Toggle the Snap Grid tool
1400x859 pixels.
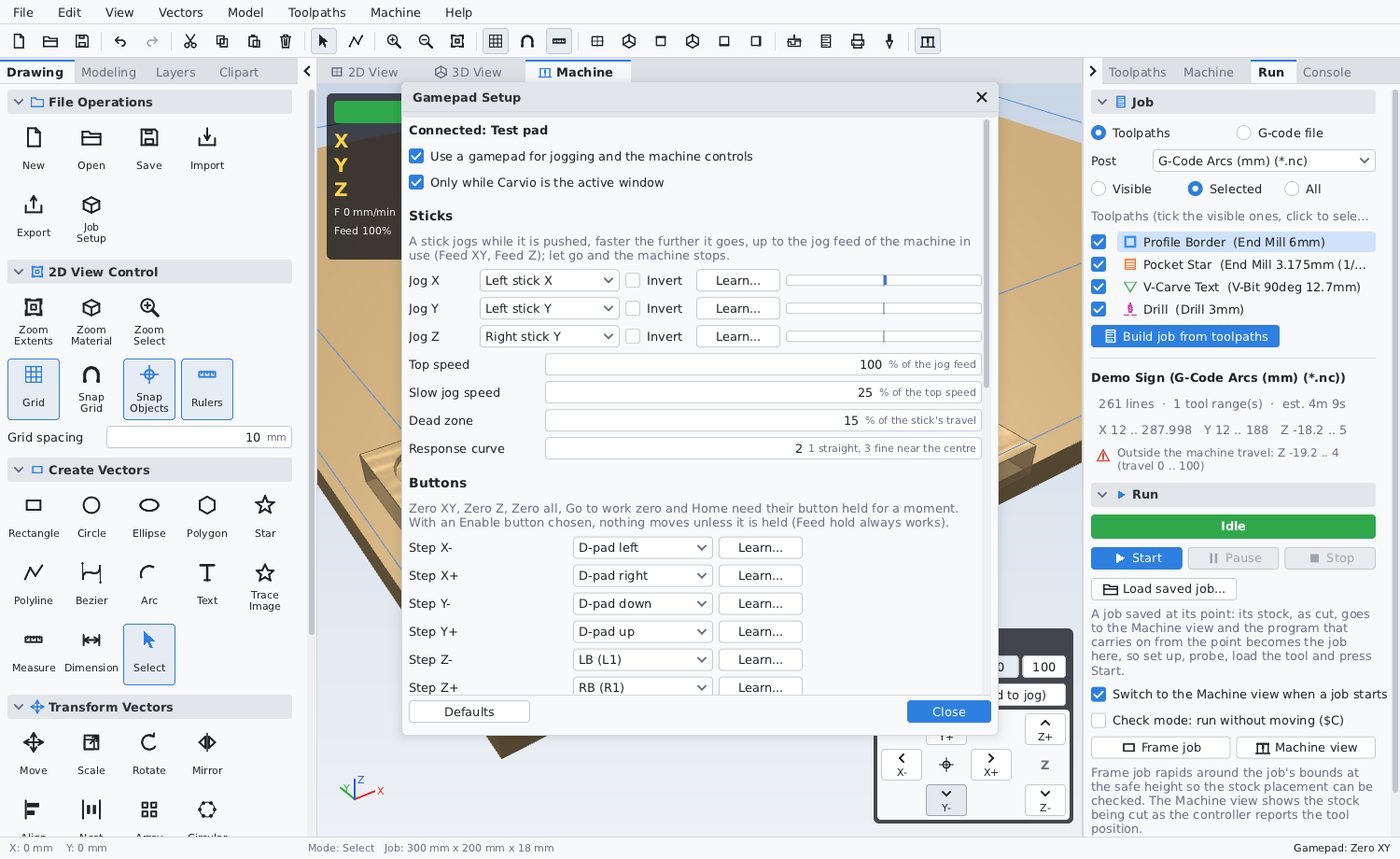(x=91, y=388)
